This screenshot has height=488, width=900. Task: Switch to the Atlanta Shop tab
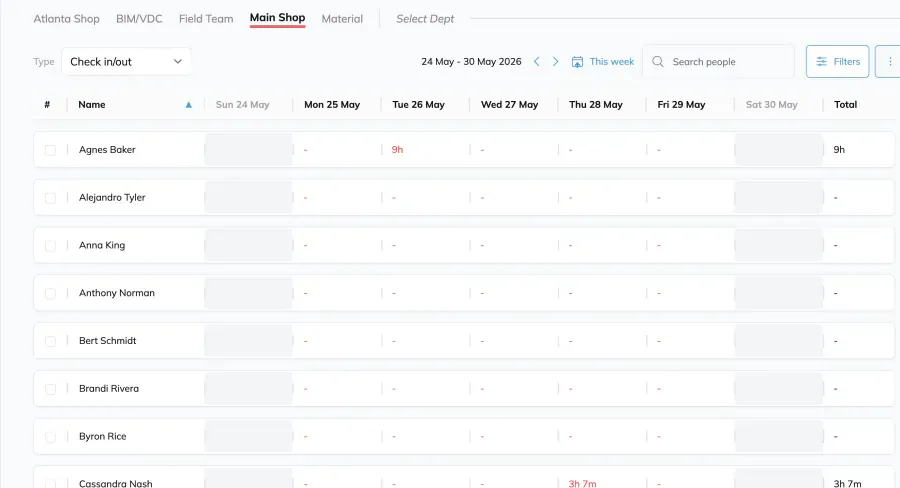click(x=66, y=19)
